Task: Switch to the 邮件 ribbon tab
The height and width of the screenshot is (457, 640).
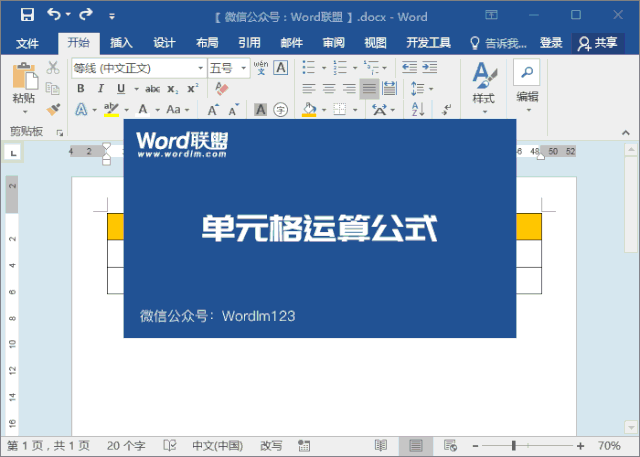Action: pos(292,42)
